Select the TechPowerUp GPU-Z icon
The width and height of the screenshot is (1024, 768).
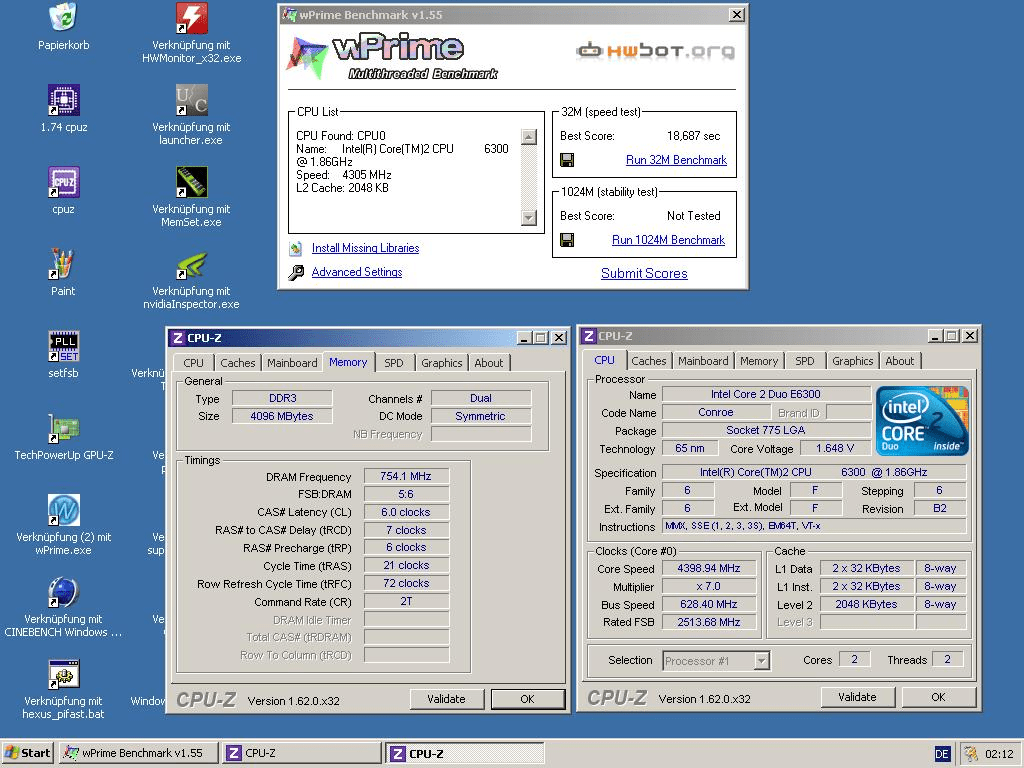63,428
